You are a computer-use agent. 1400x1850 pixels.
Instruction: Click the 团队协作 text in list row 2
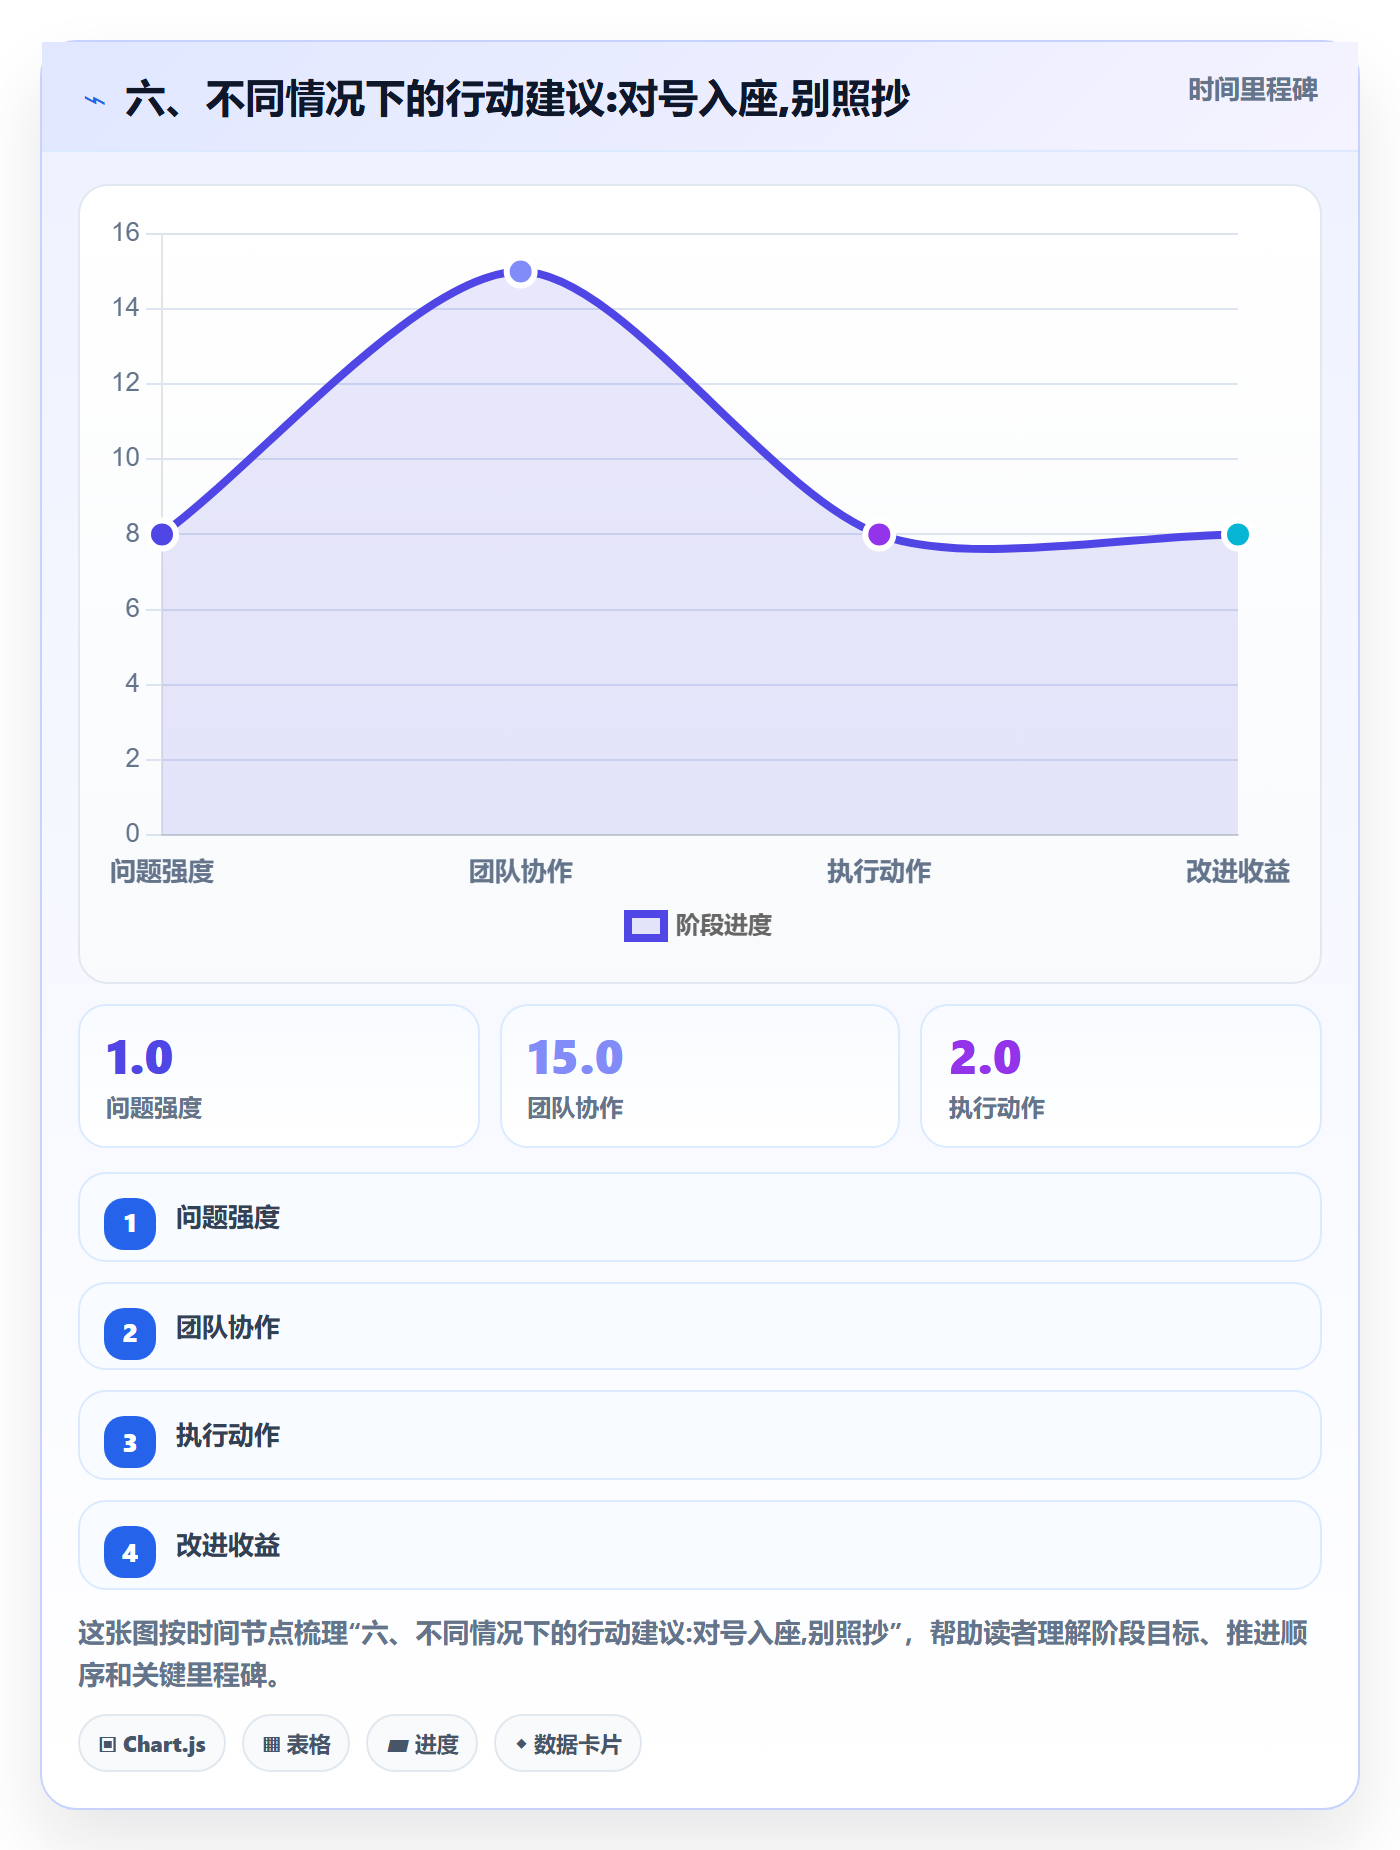[x=228, y=1328]
